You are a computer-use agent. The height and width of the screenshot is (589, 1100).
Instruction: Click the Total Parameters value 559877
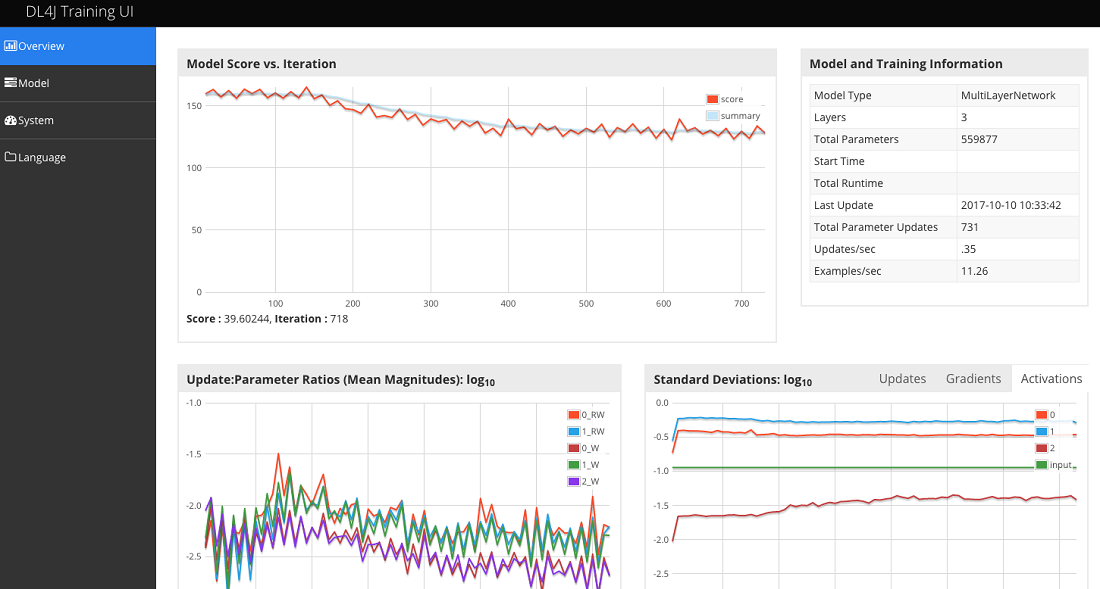979,139
